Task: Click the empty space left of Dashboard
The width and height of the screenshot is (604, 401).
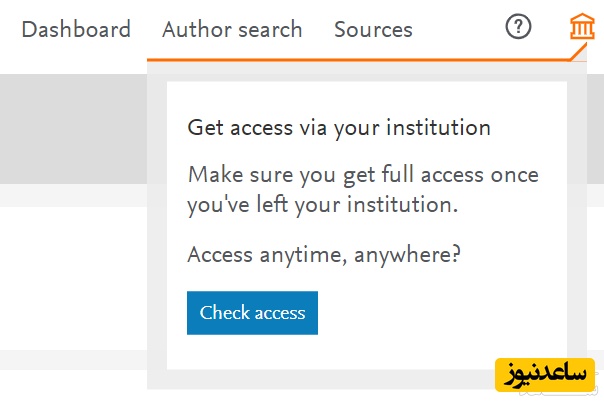Action: (9, 29)
